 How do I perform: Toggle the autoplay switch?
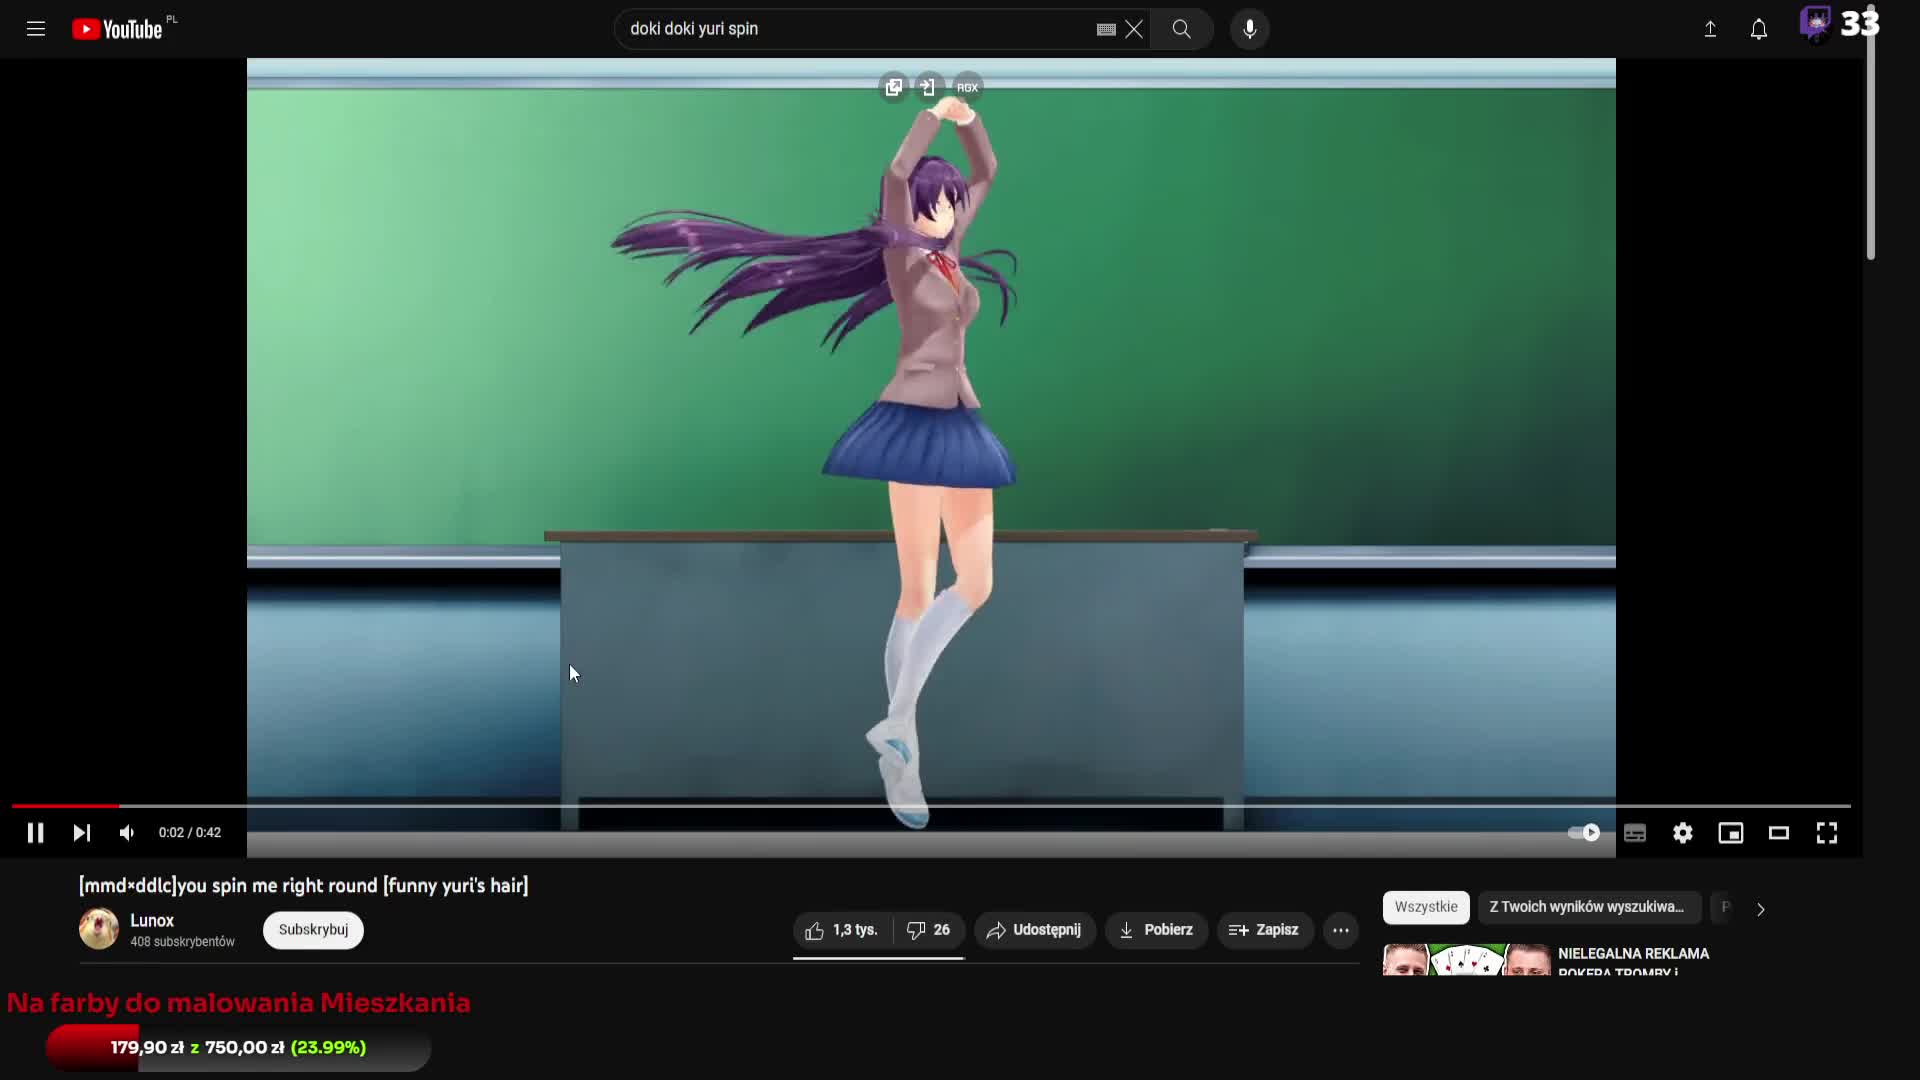(1584, 833)
